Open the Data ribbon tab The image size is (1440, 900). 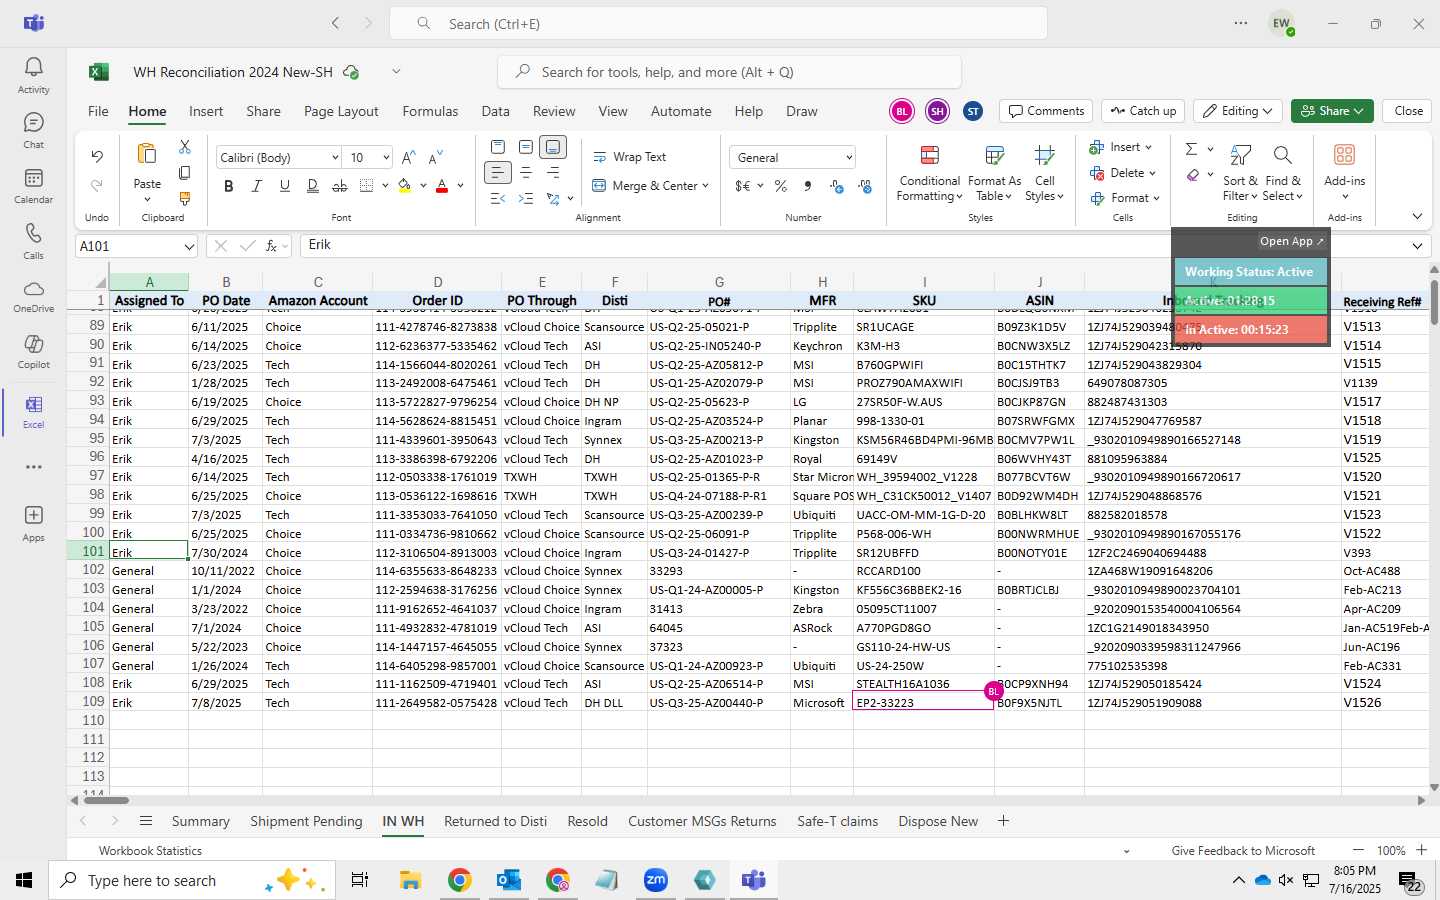pos(495,111)
